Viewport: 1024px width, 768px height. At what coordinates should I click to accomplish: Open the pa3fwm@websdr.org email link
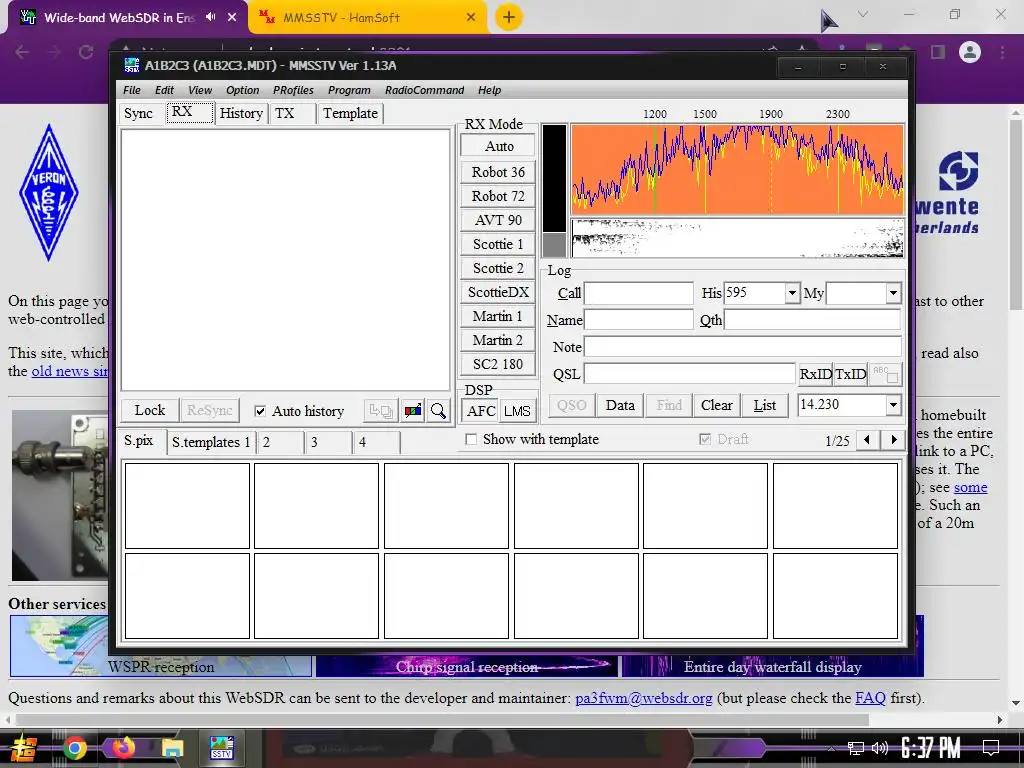tap(643, 697)
